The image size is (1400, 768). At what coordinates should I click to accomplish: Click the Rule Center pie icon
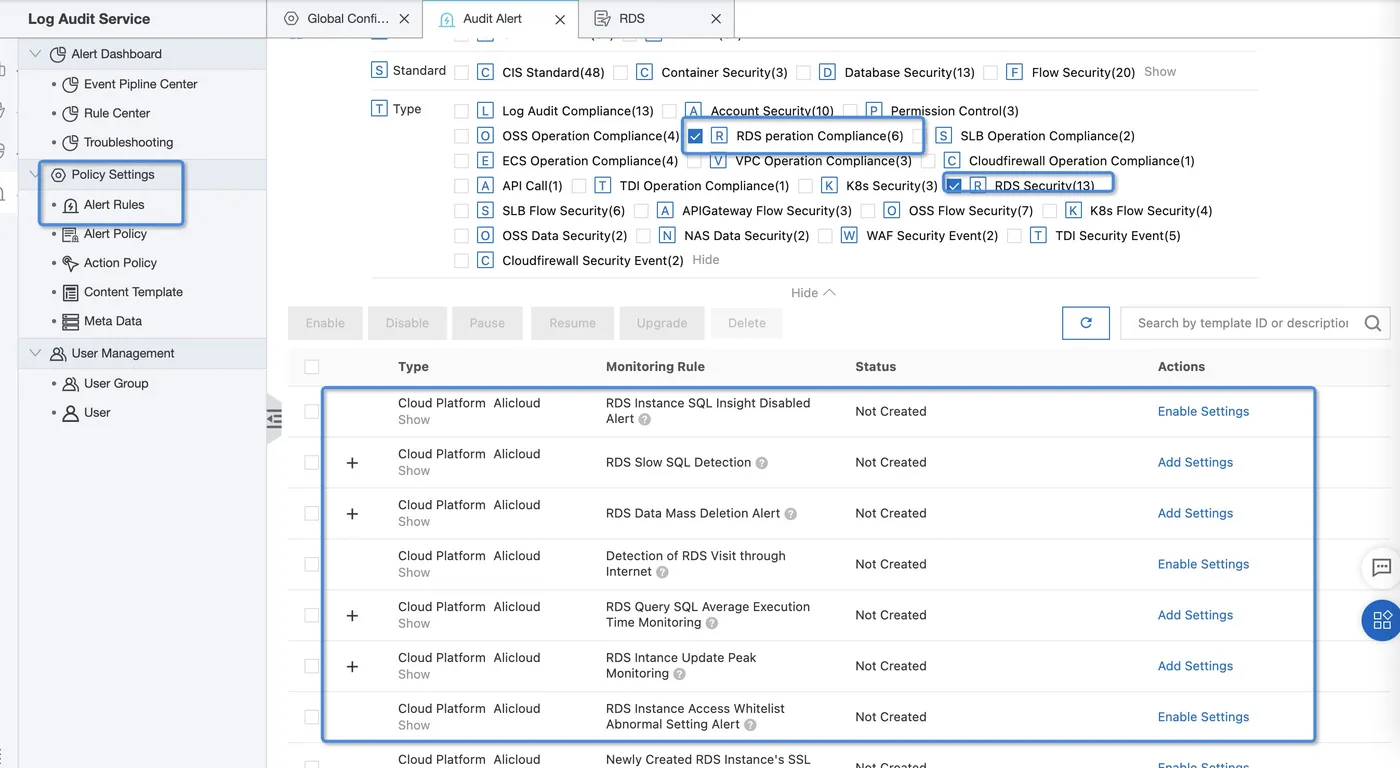[x=70, y=114]
